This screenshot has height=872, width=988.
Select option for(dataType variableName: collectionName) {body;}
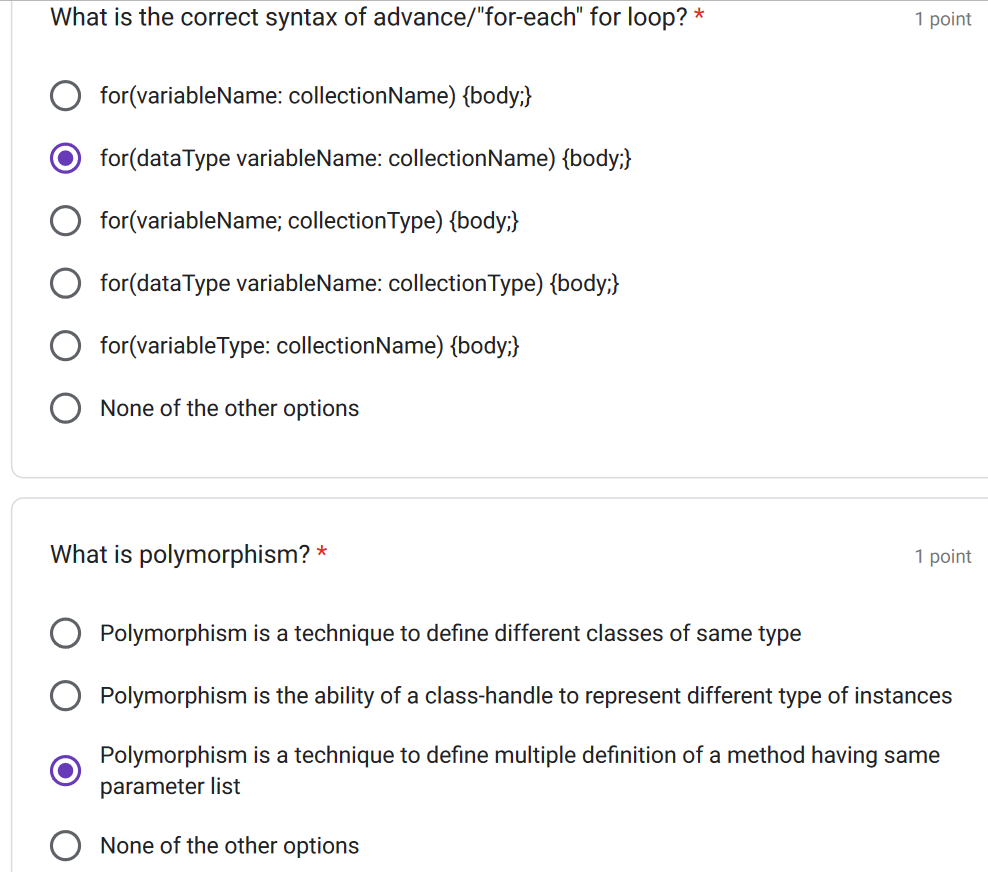[x=65, y=158]
